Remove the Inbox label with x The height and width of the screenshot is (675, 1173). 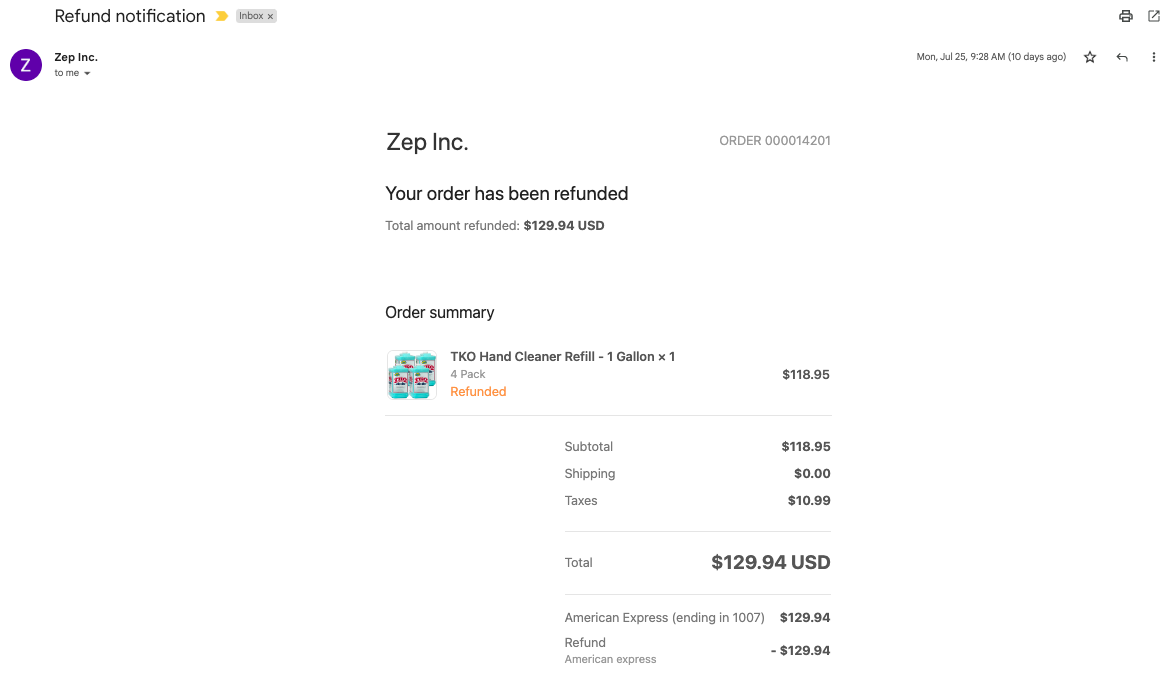[x=271, y=16]
